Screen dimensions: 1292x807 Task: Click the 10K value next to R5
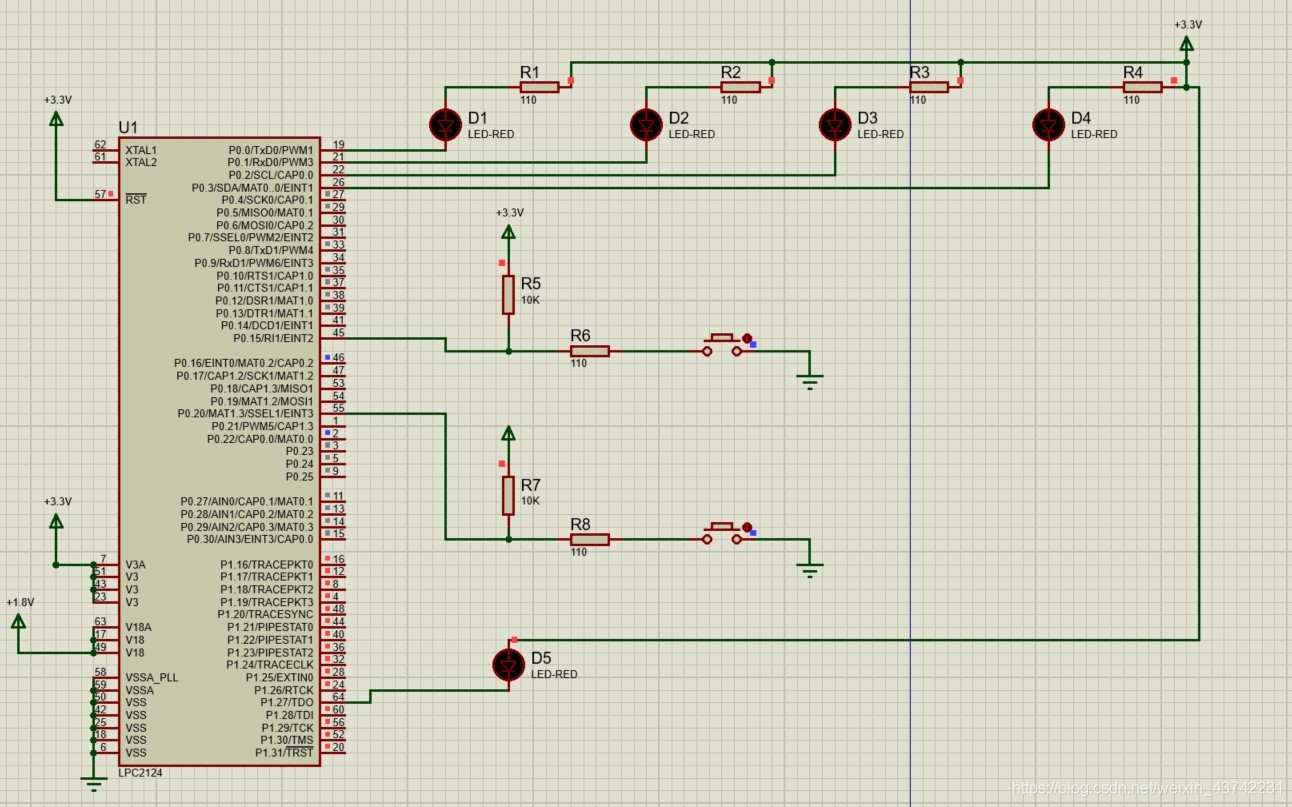point(530,300)
